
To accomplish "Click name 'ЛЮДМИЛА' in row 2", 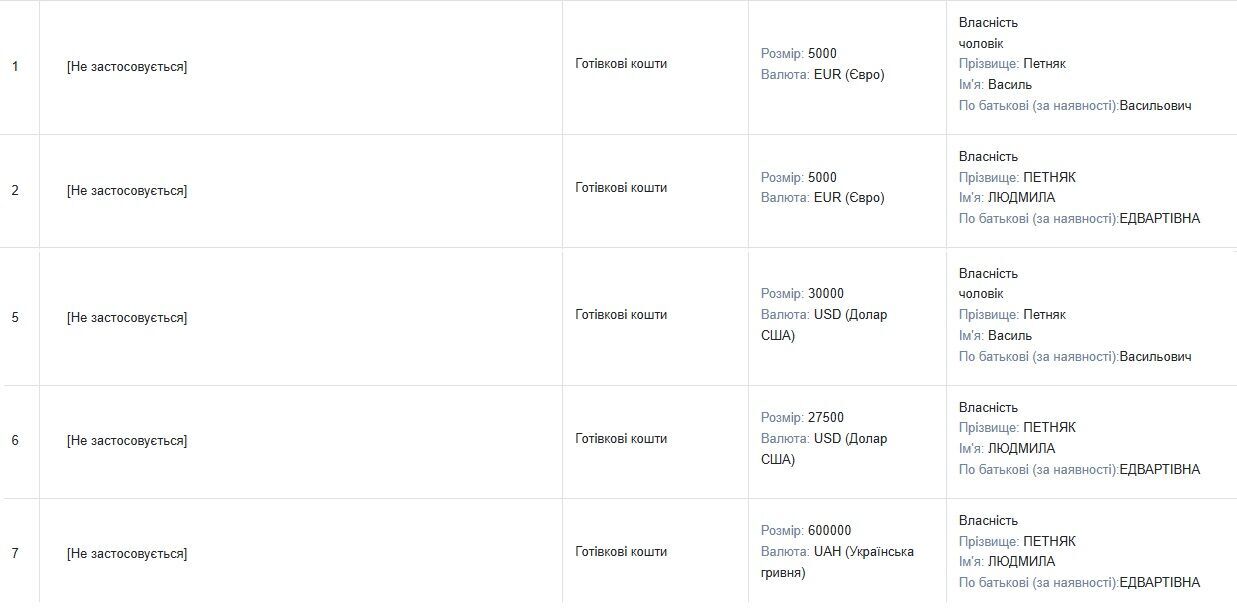I will [x=1021, y=198].
